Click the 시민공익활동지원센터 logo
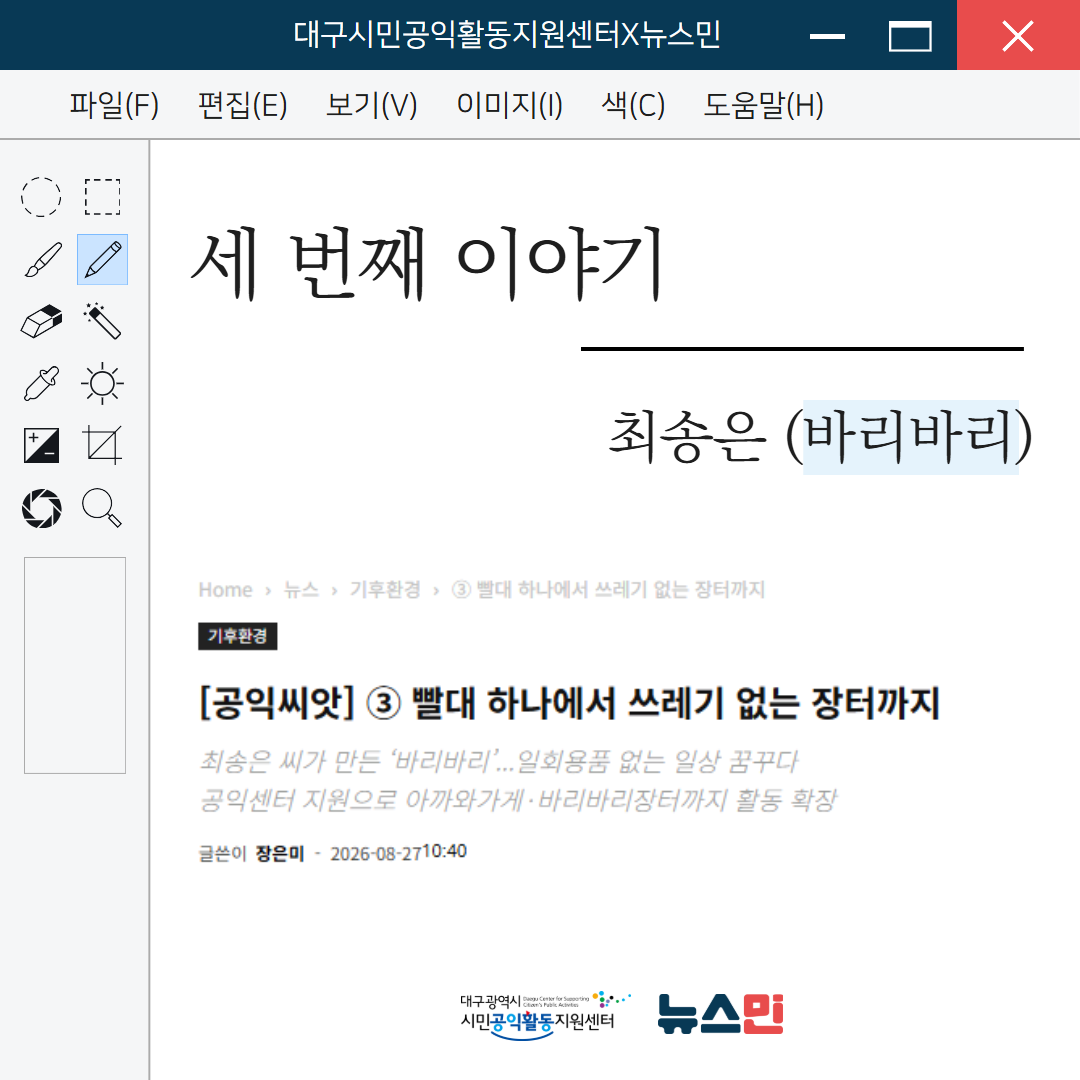The image size is (1080, 1080). click(x=544, y=1015)
